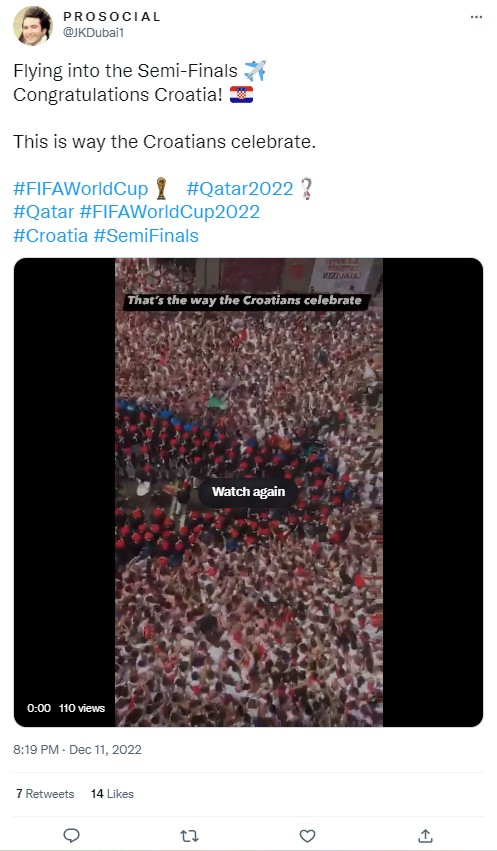497x851 pixels.
Task: Open the PROSOCIAL display name
Action: point(112,17)
